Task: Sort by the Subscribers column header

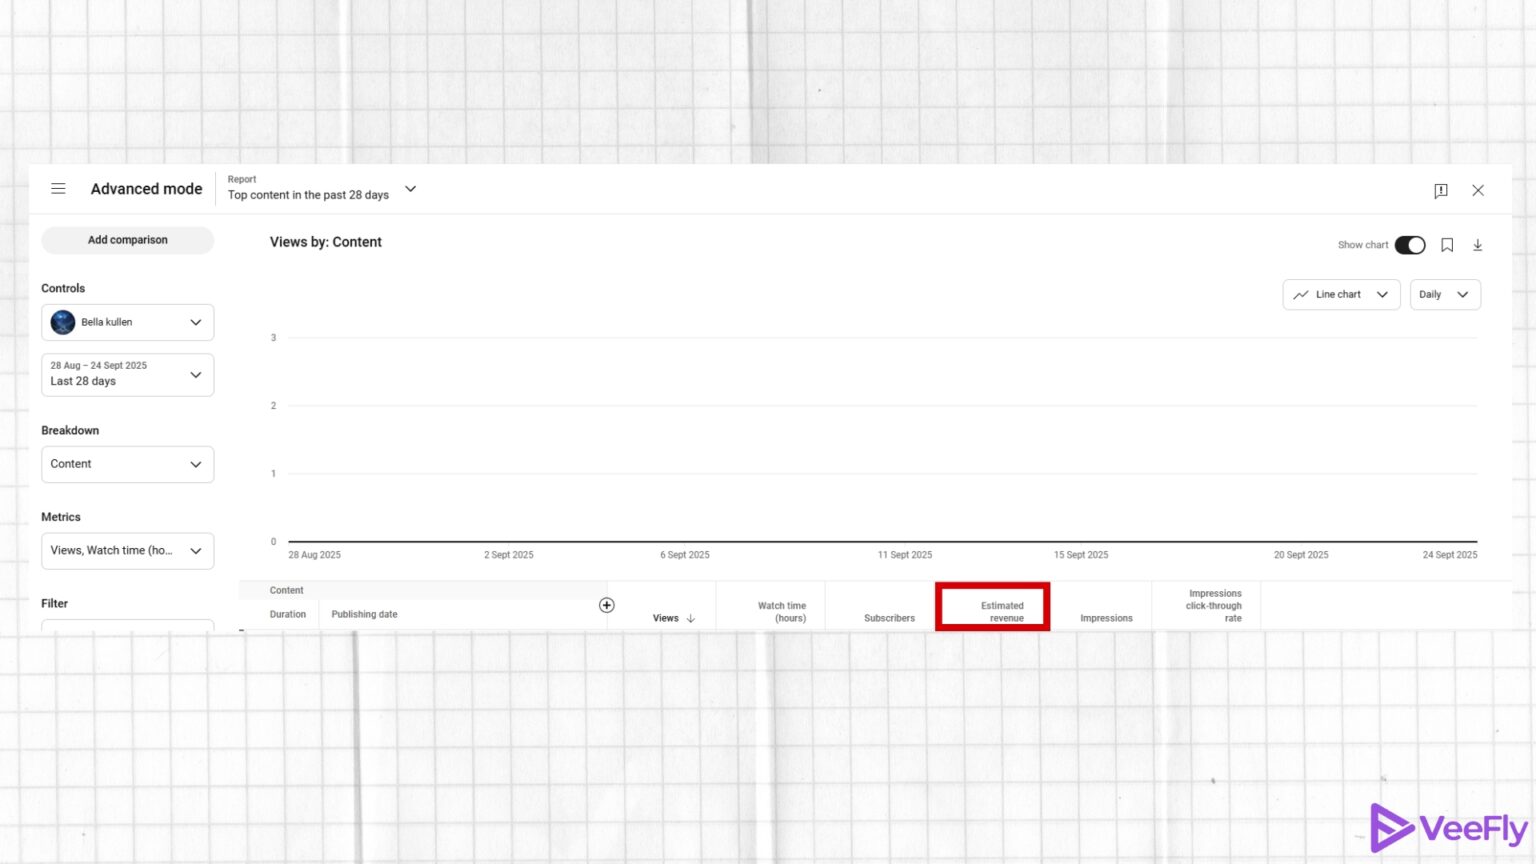Action: [x=888, y=618]
